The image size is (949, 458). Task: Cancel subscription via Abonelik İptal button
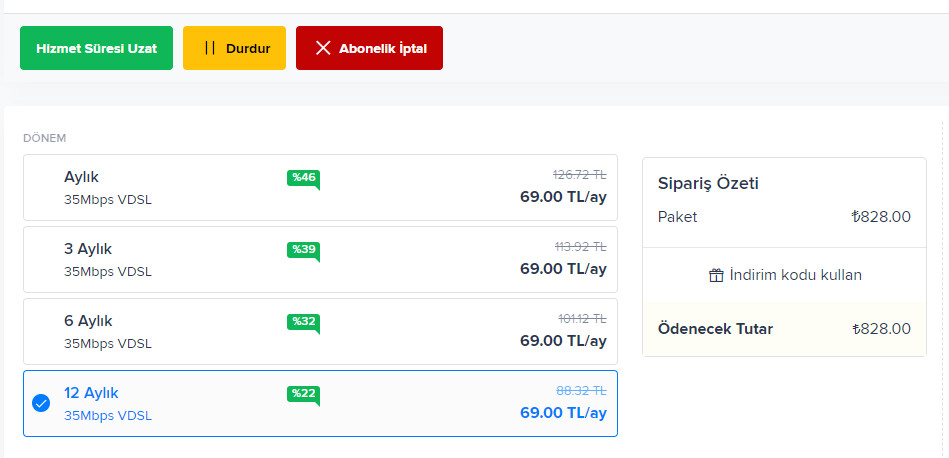369,48
